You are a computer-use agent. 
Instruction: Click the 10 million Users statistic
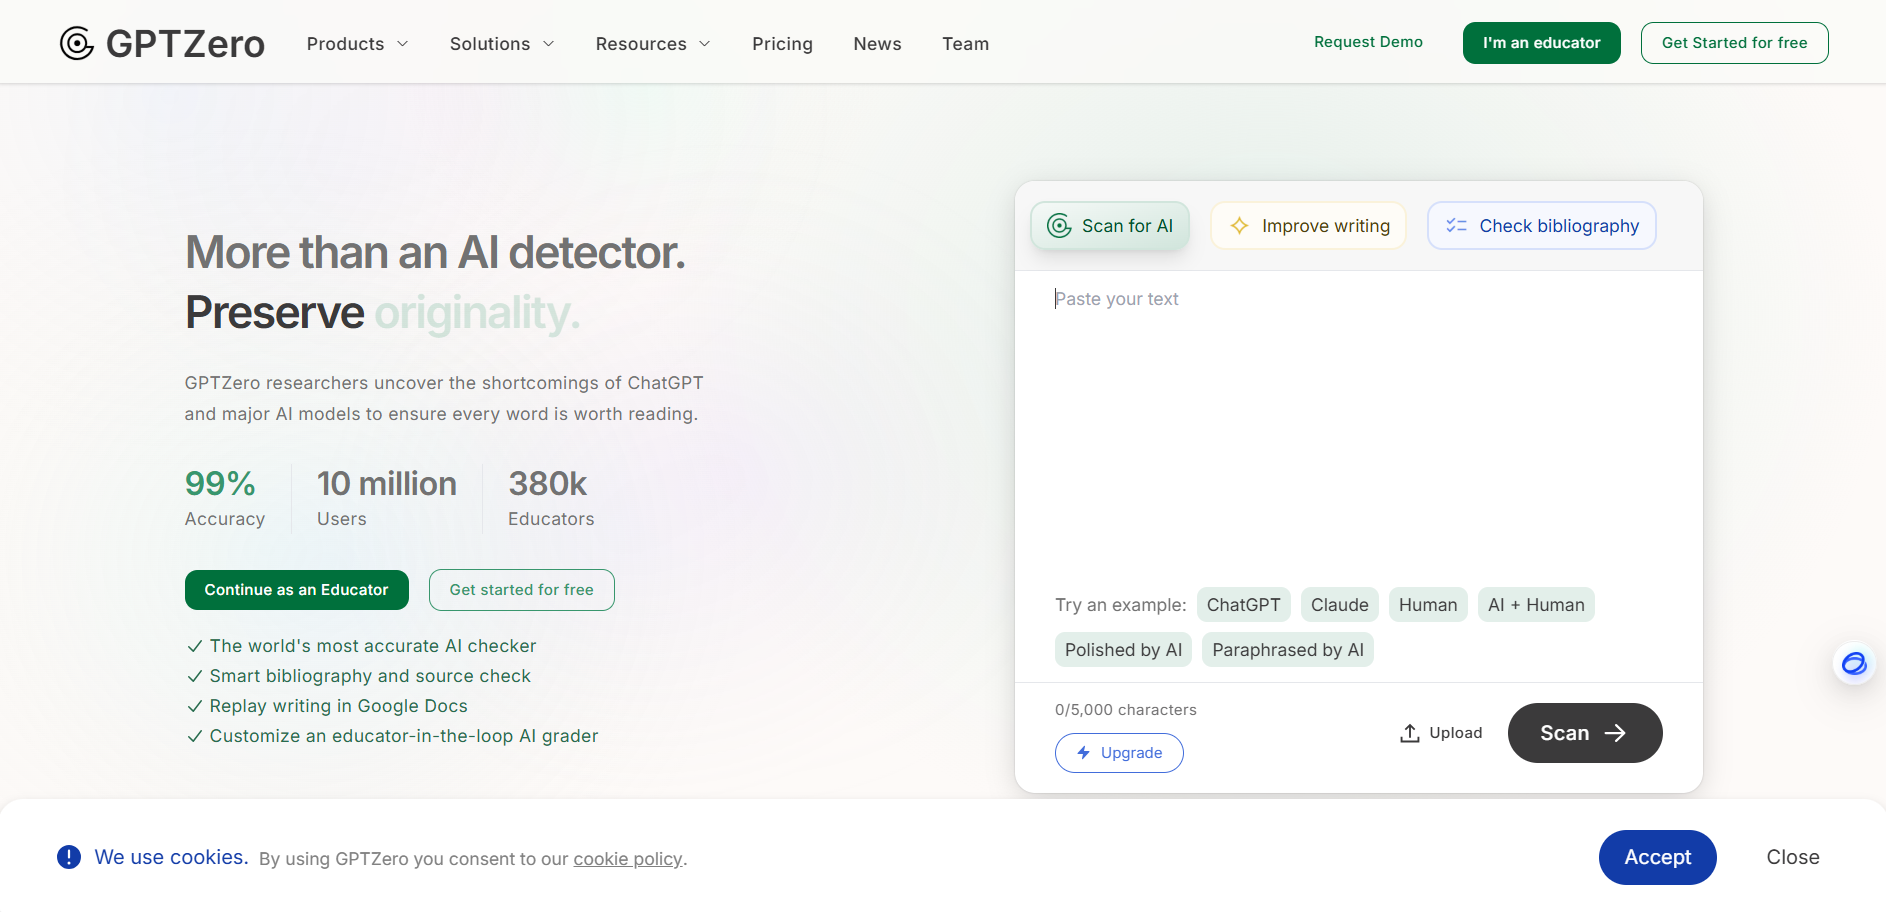(387, 497)
